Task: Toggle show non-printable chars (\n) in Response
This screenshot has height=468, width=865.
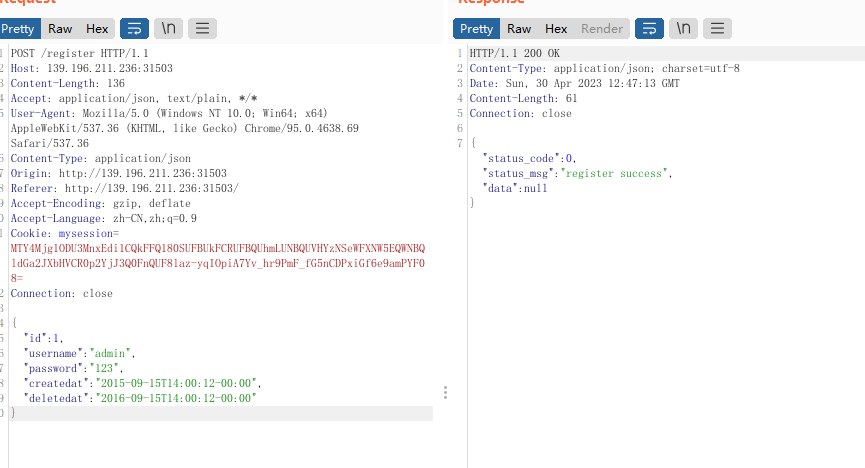Action: [684, 29]
